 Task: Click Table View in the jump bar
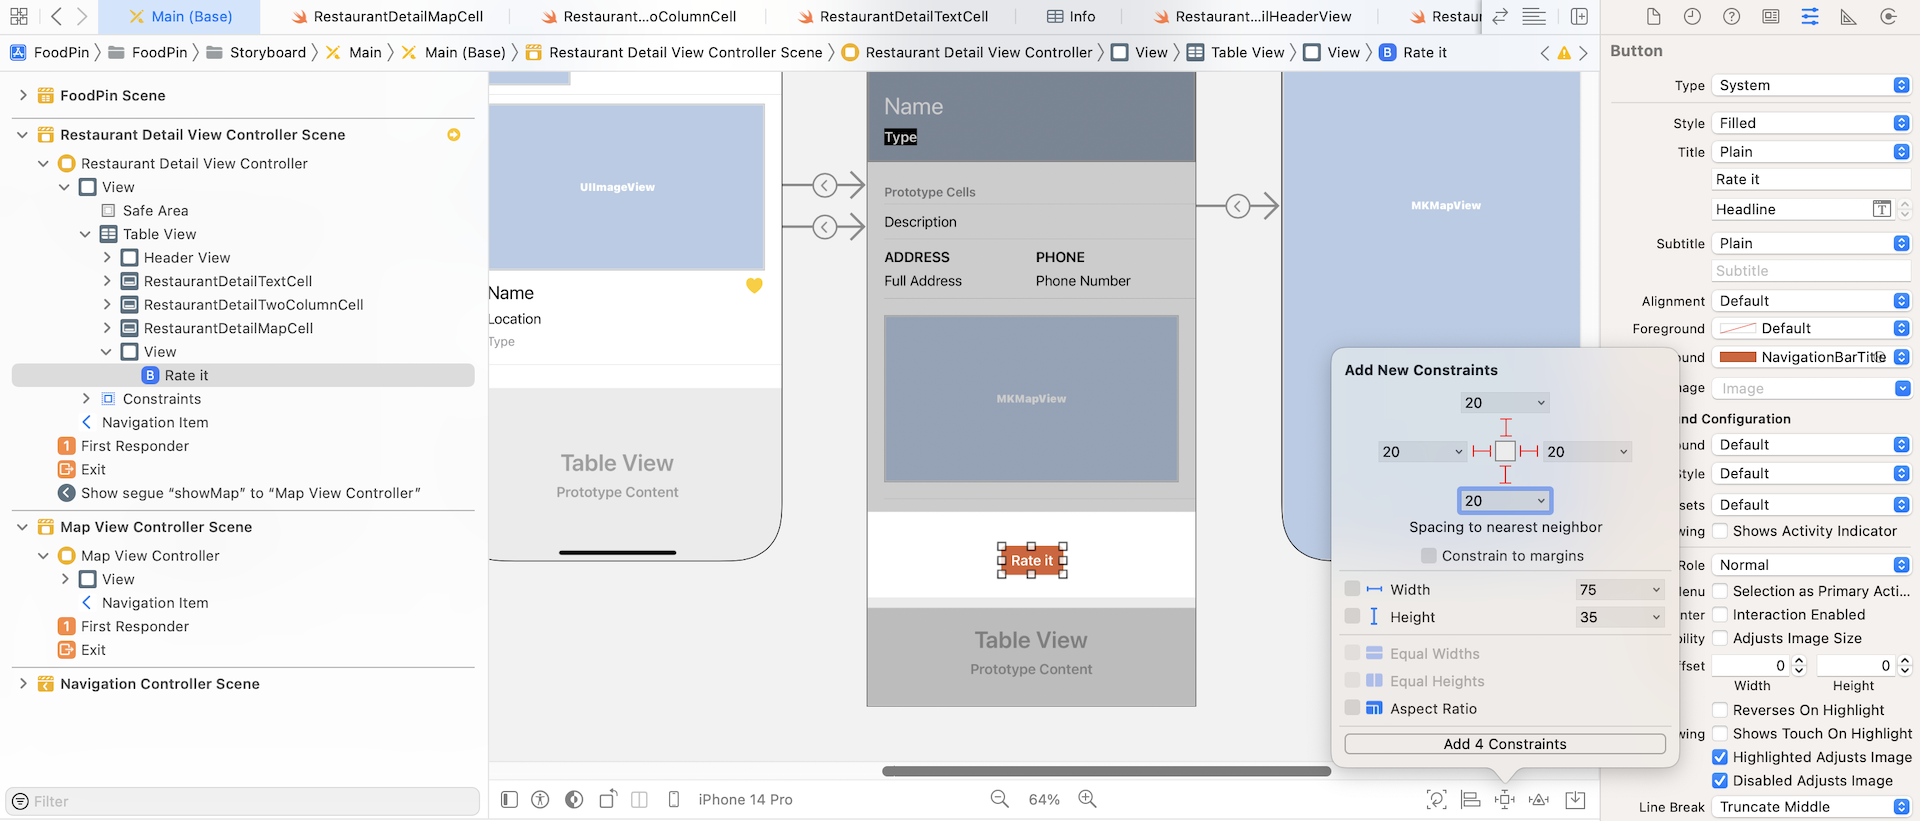[x=1236, y=53]
